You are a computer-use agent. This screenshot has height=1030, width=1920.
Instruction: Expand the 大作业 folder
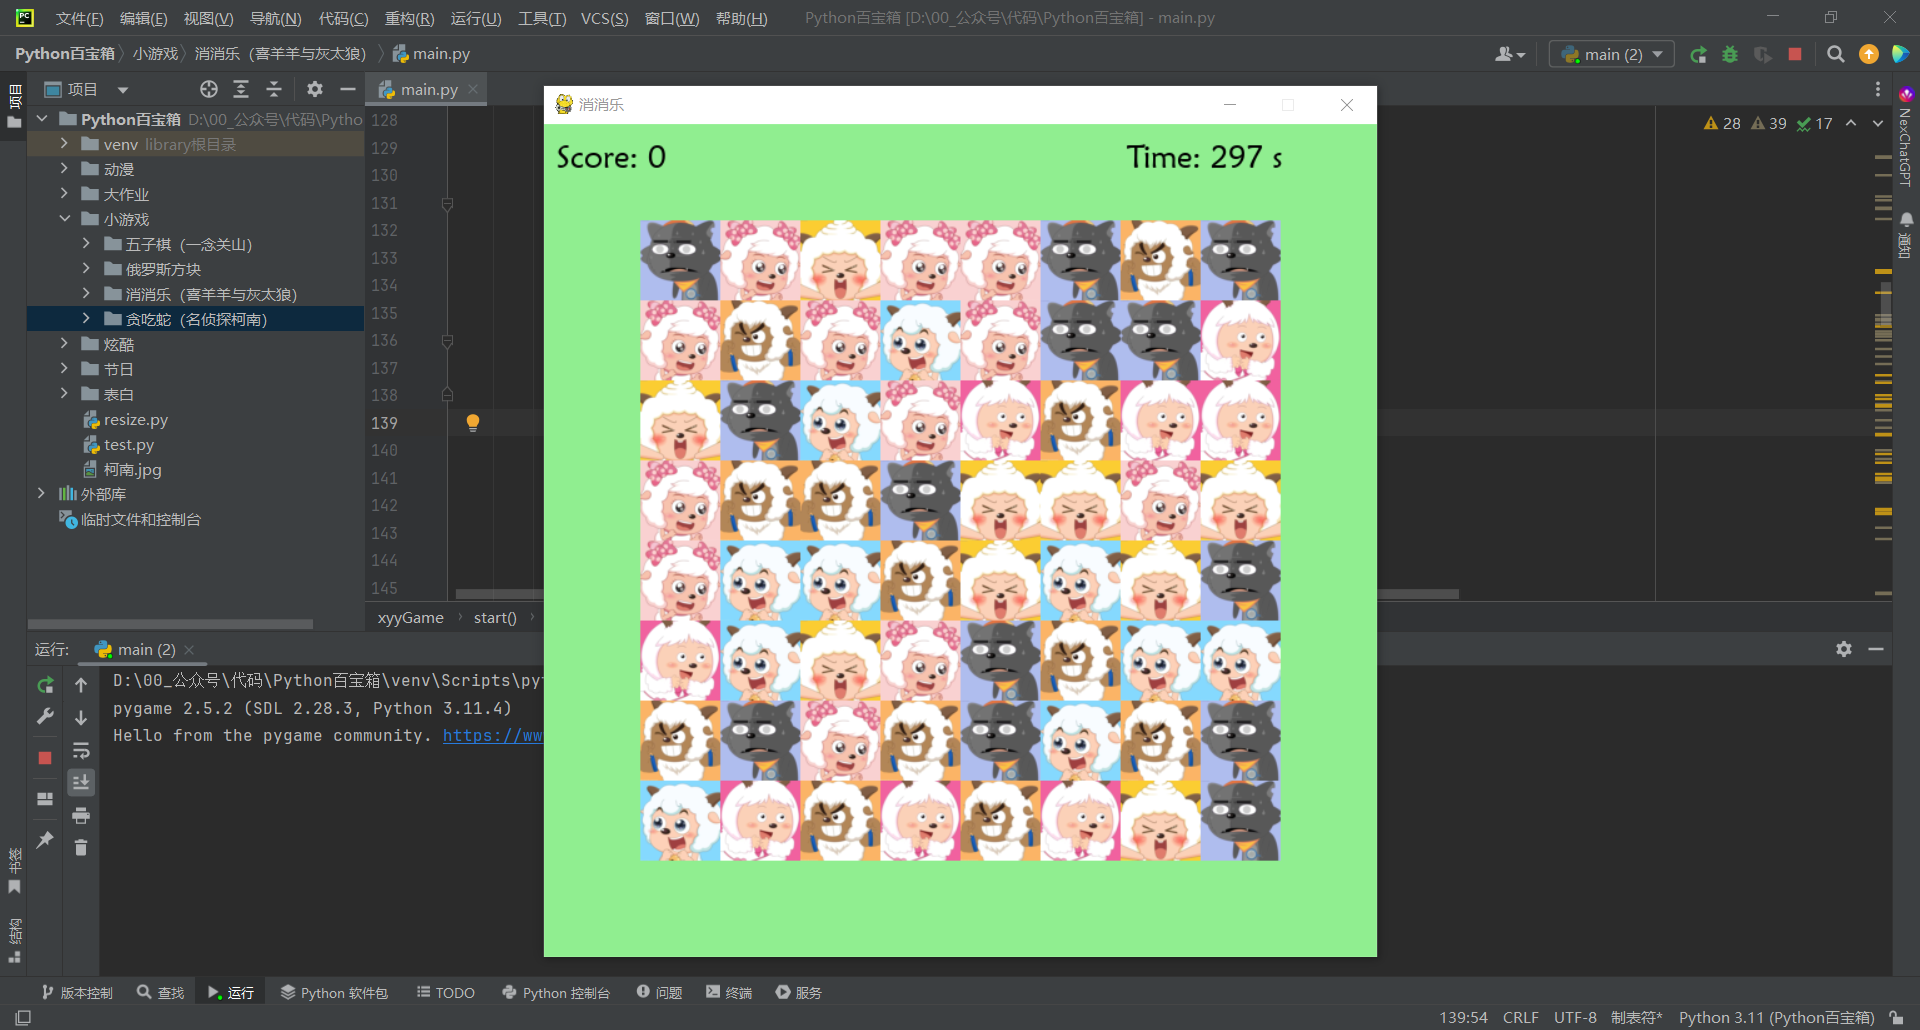coord(64,194)
